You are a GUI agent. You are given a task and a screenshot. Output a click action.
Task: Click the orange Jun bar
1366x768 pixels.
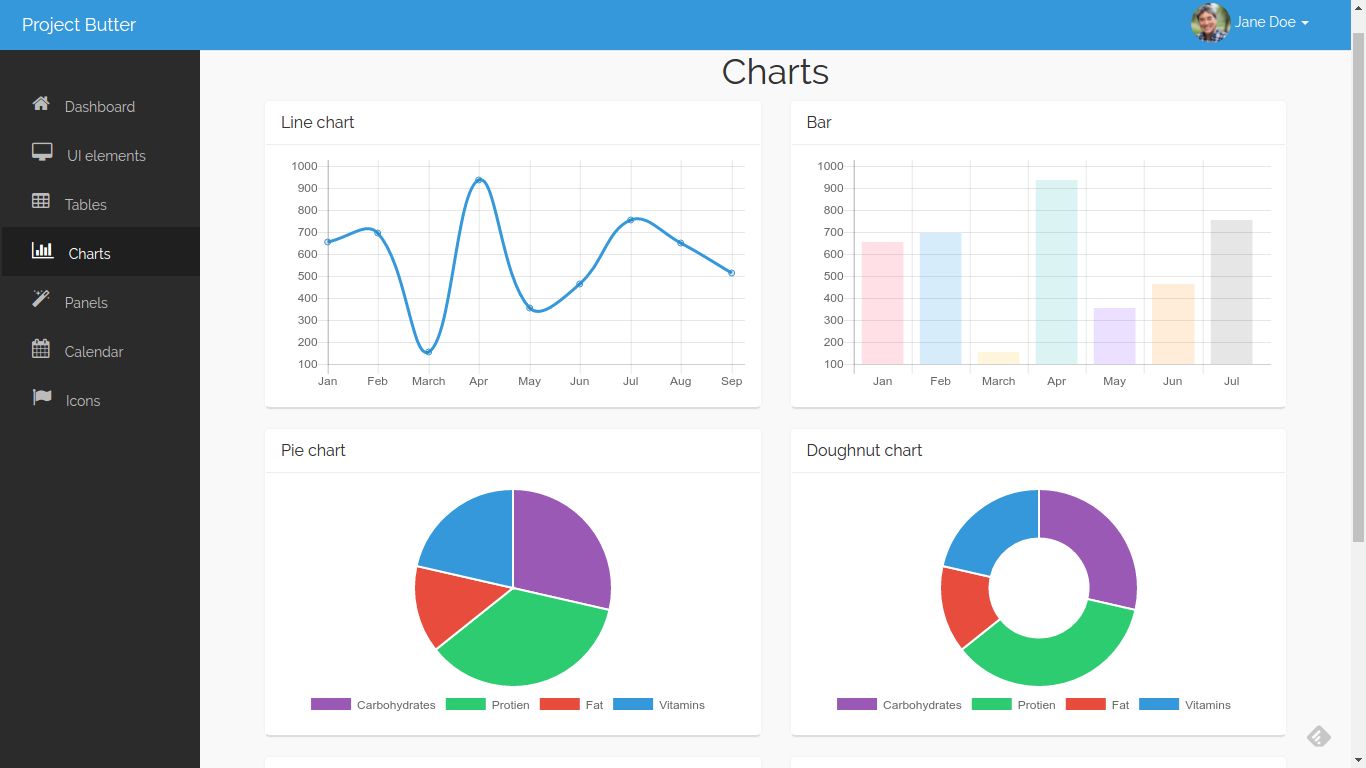point(1173,324)
